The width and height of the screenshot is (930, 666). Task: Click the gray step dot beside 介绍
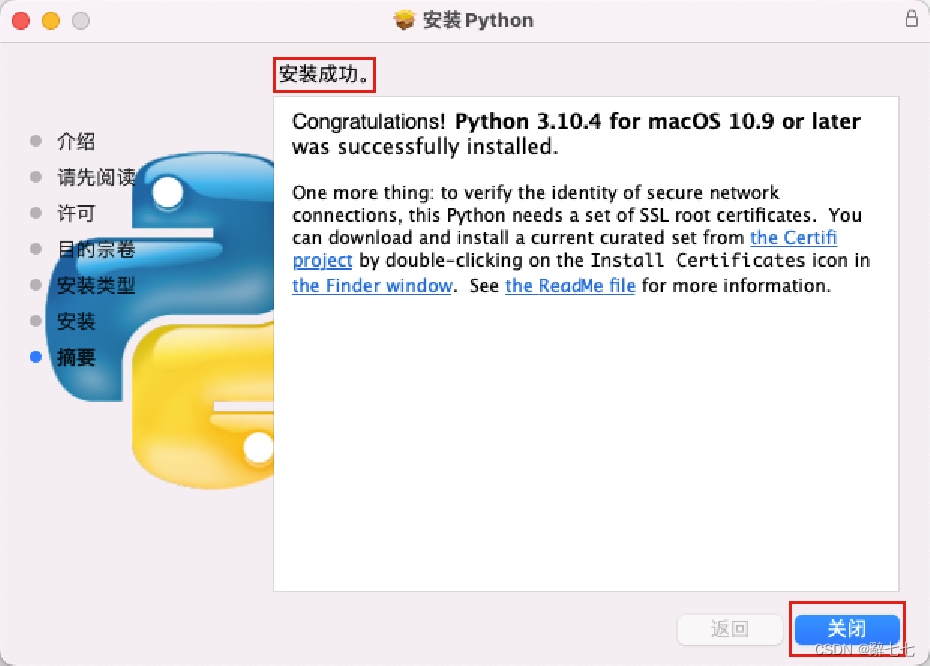pos(37,141)
